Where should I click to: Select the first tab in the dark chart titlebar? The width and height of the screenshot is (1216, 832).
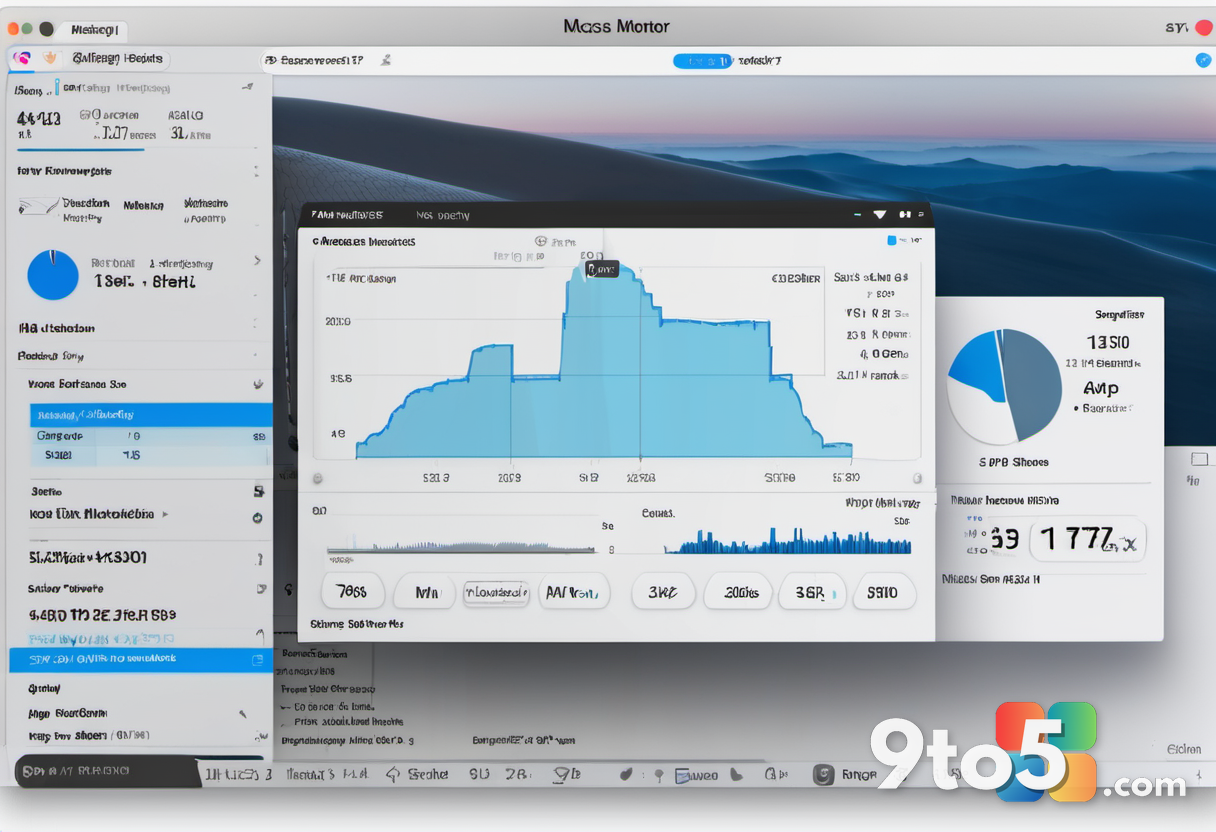[347, 215]
